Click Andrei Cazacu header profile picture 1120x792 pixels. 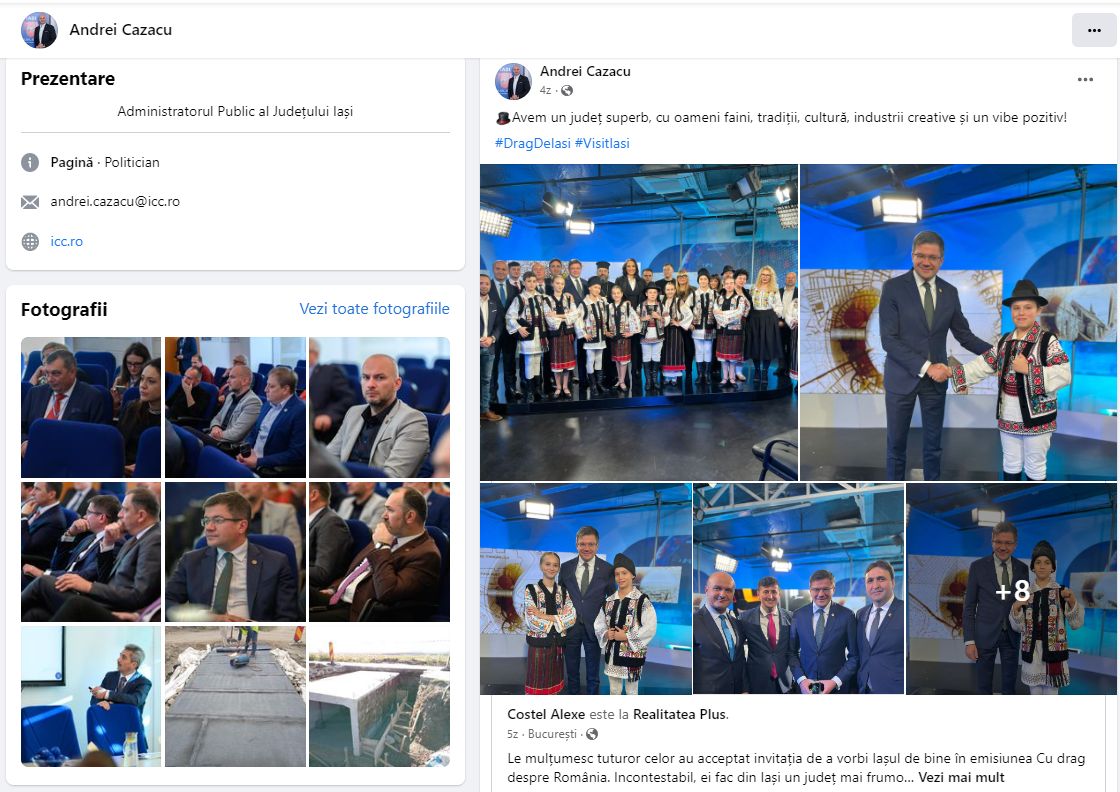(39, 30)
